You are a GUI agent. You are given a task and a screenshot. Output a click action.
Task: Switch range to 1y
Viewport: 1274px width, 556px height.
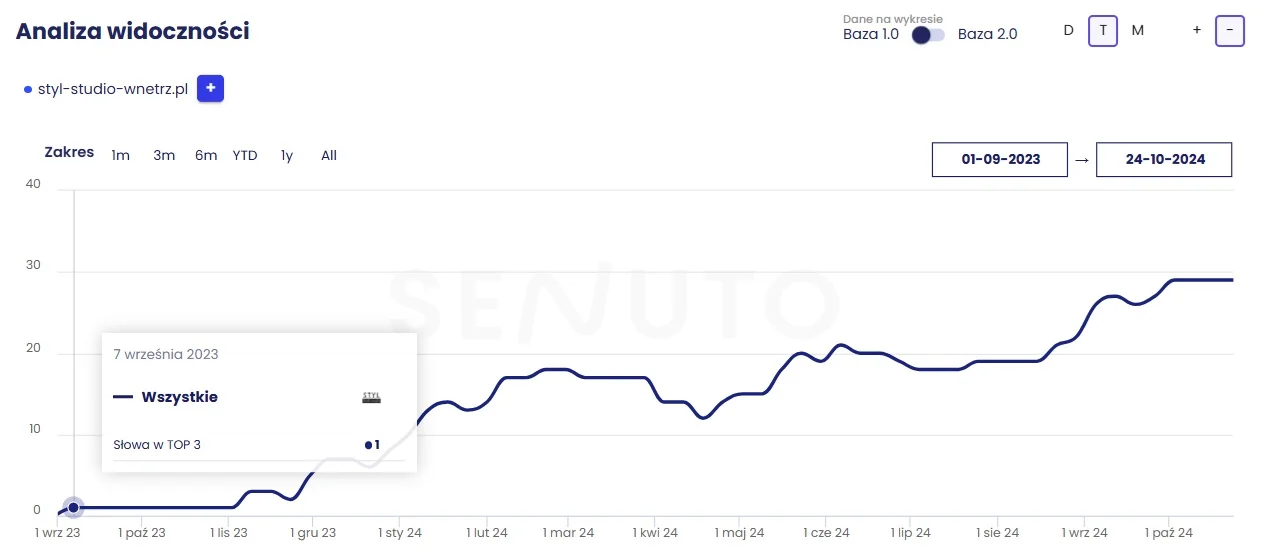pos(287,155)
